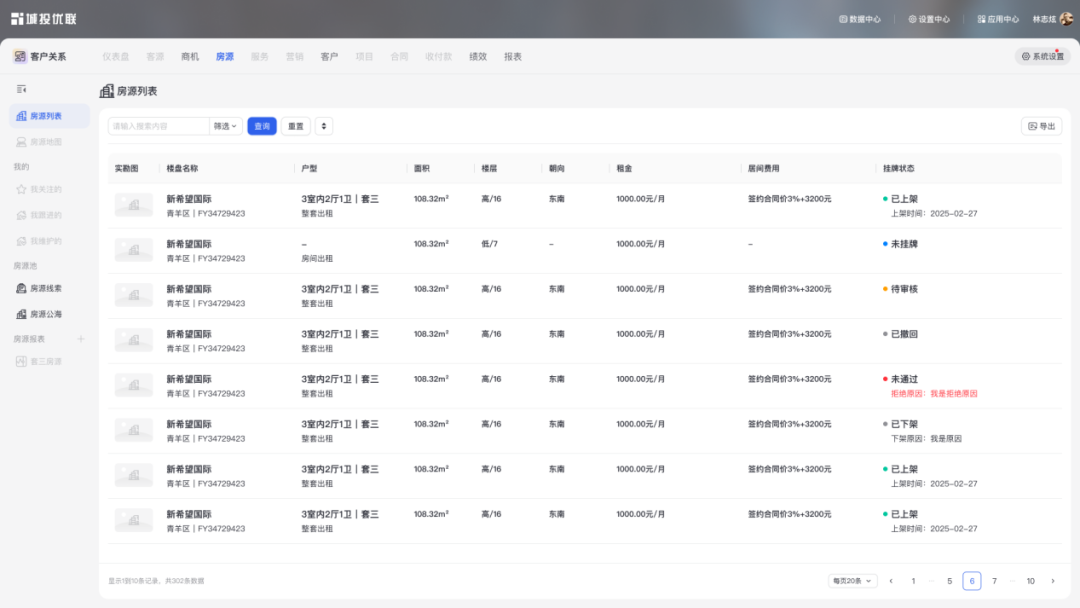Open 系统设置 with the gear icon

tap(1042, 57)
